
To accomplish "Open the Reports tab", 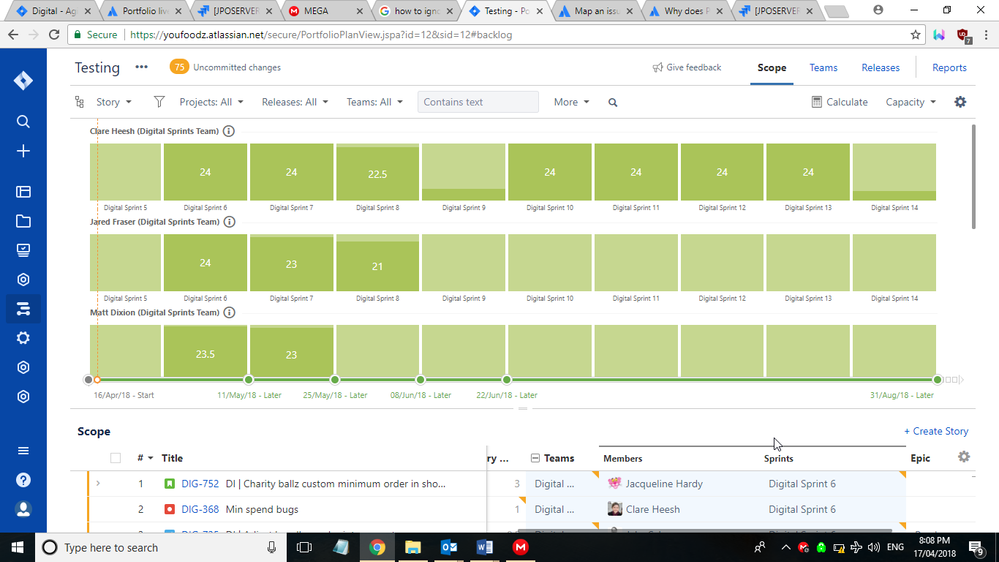I will coord(949,68).
